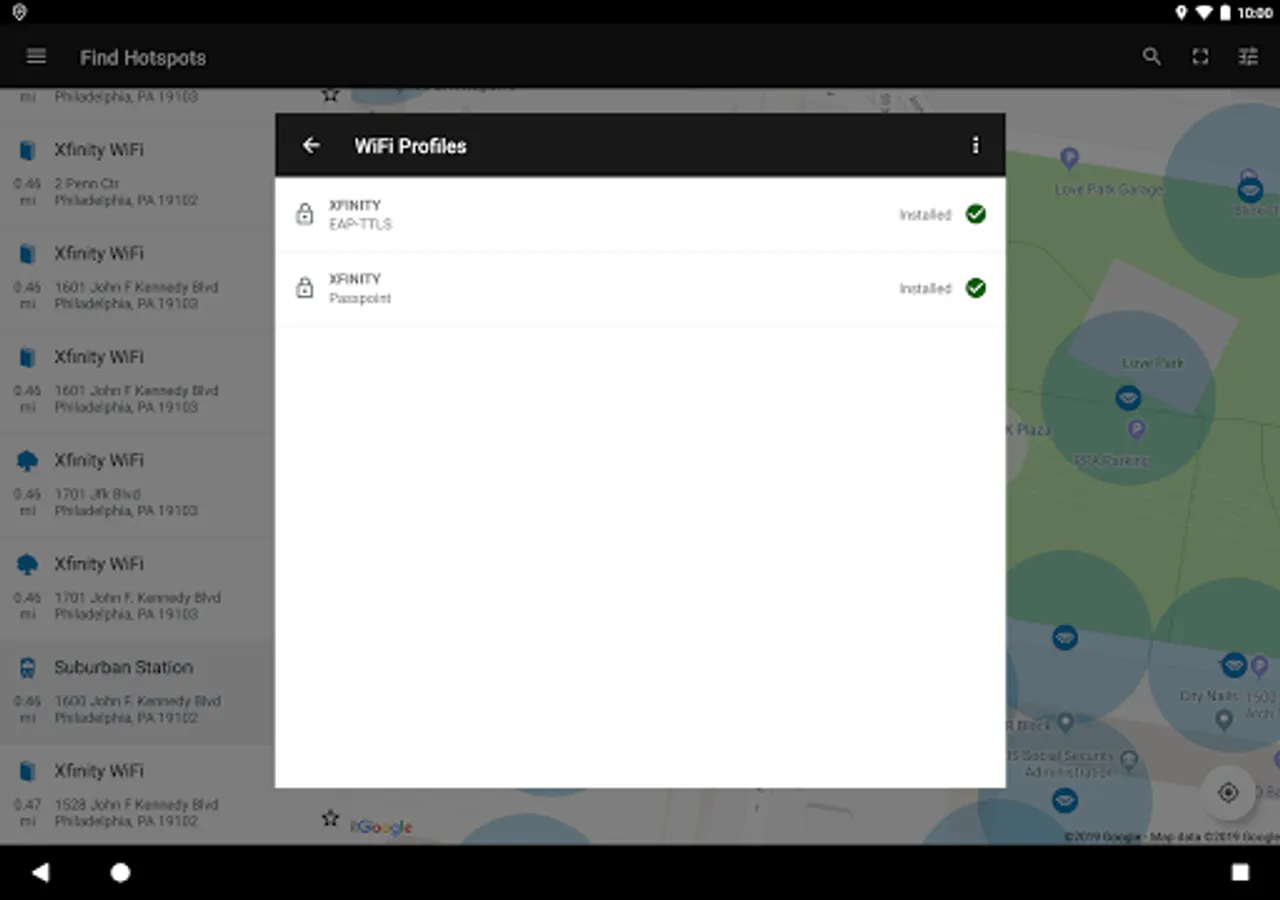1280x900 pixels.
Task: Search hotspots with the magnifier icon
Action: coord(1152,57)
